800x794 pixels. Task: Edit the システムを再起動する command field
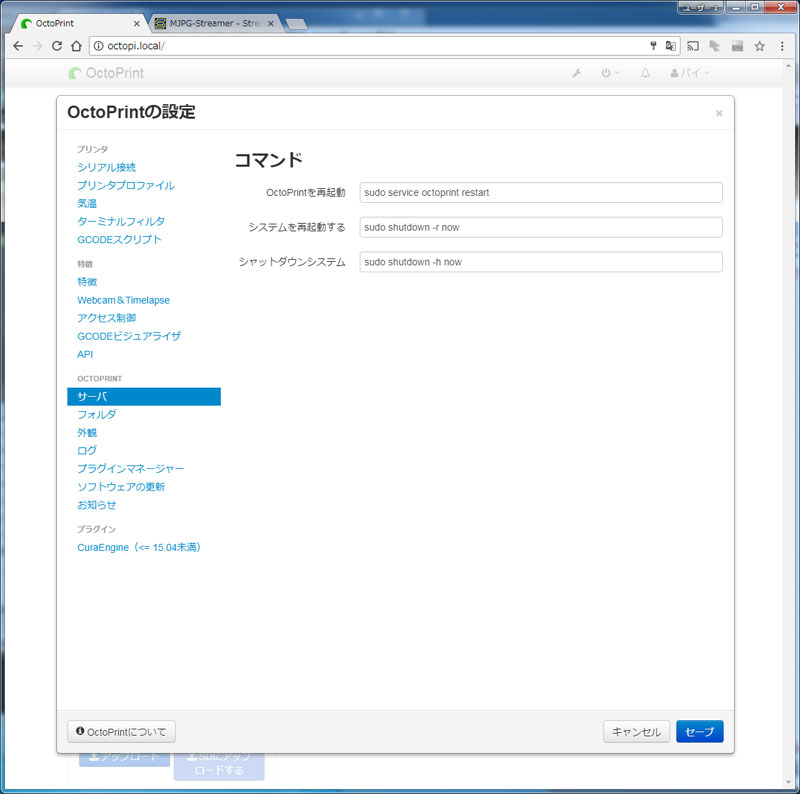(x=541, y=227)
